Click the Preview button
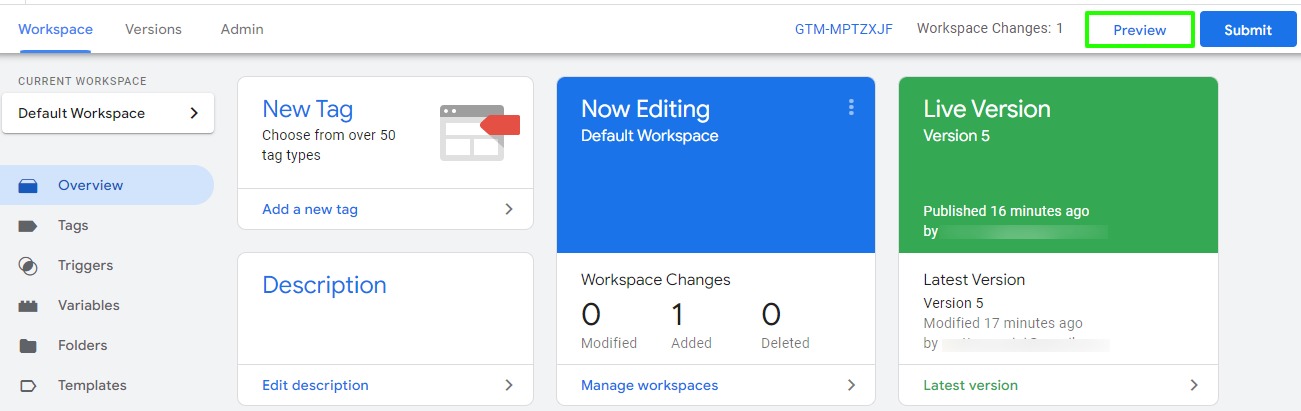This screenshot has height=411, width=1301. (x=1140, y=30)
